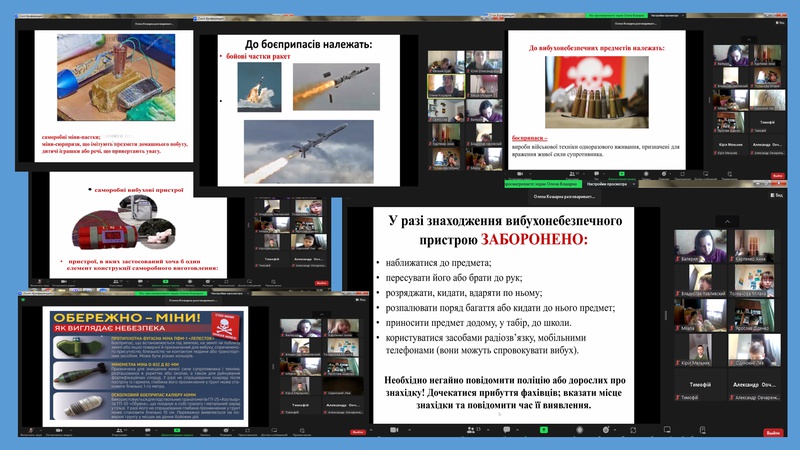Click green screen-viewing banner, ЗАБОРОНЕНО window

[543, 184]
